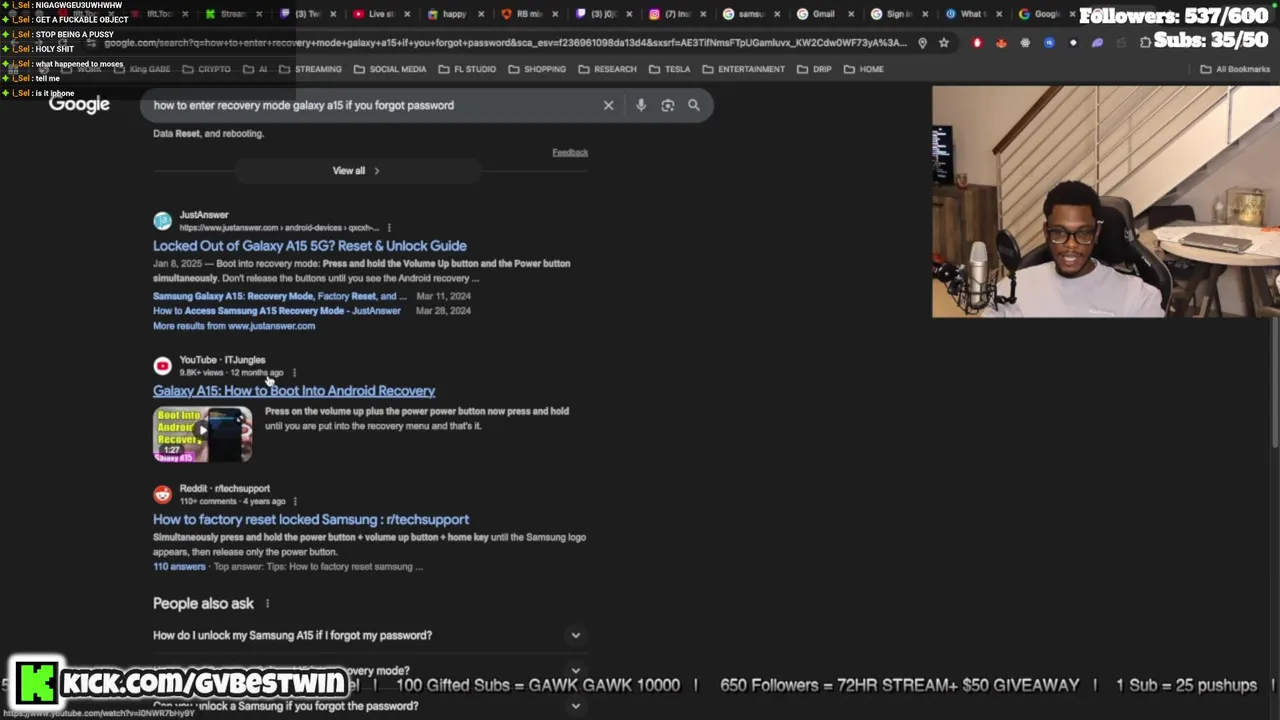The width and height of the screenshot is (1280, 720).
Task: Click the Google search input field
Action: tap(370, 105)
